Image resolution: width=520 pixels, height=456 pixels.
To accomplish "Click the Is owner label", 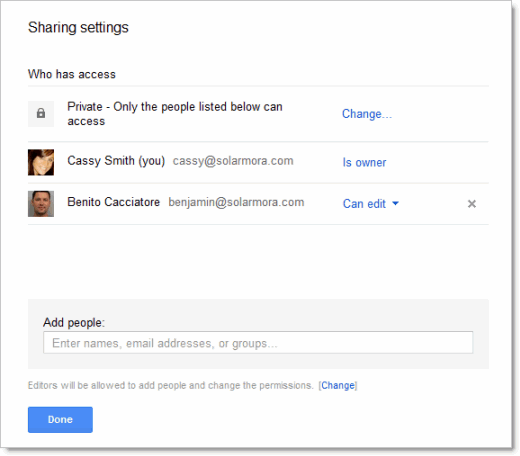I will click(364, 162).
